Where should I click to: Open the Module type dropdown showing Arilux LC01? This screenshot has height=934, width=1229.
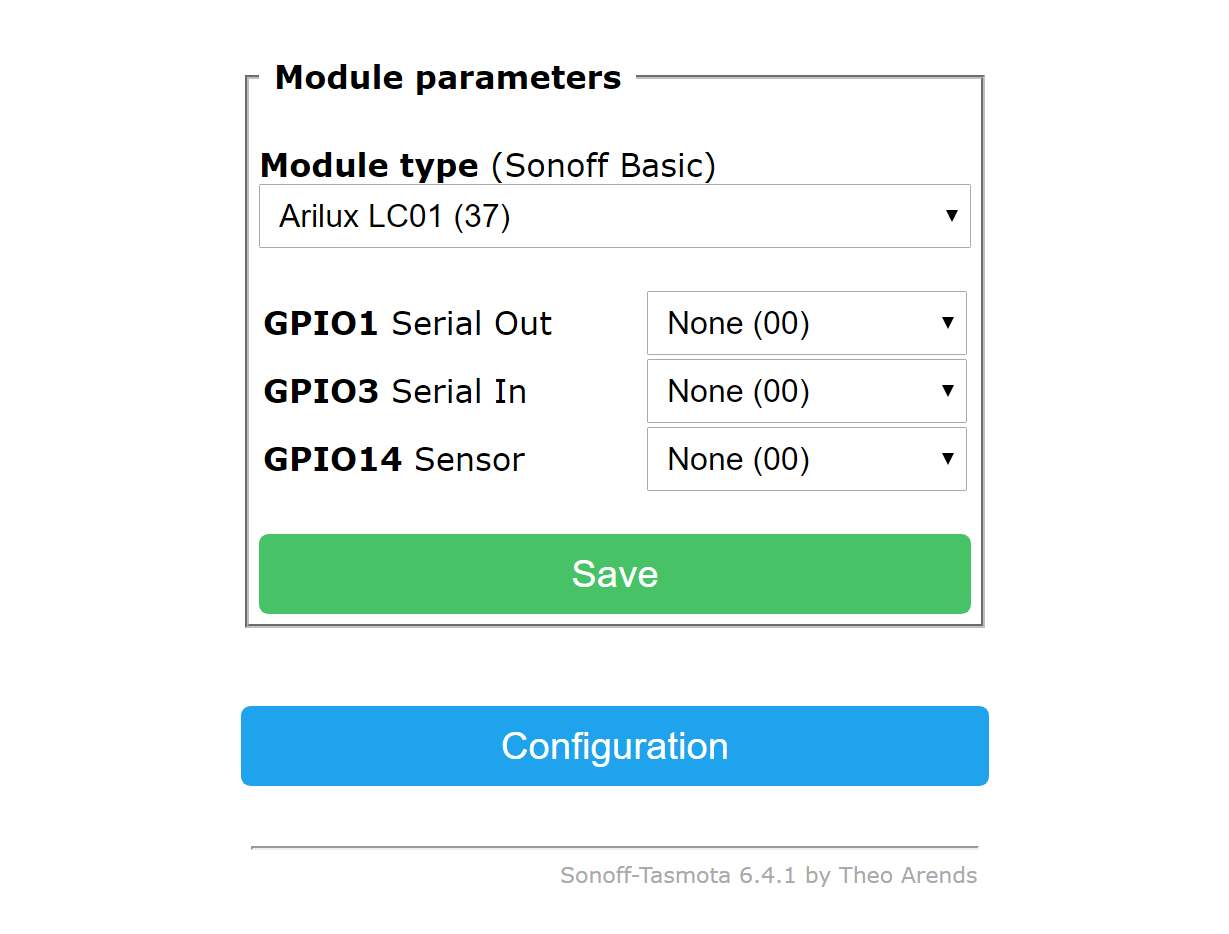614,216
